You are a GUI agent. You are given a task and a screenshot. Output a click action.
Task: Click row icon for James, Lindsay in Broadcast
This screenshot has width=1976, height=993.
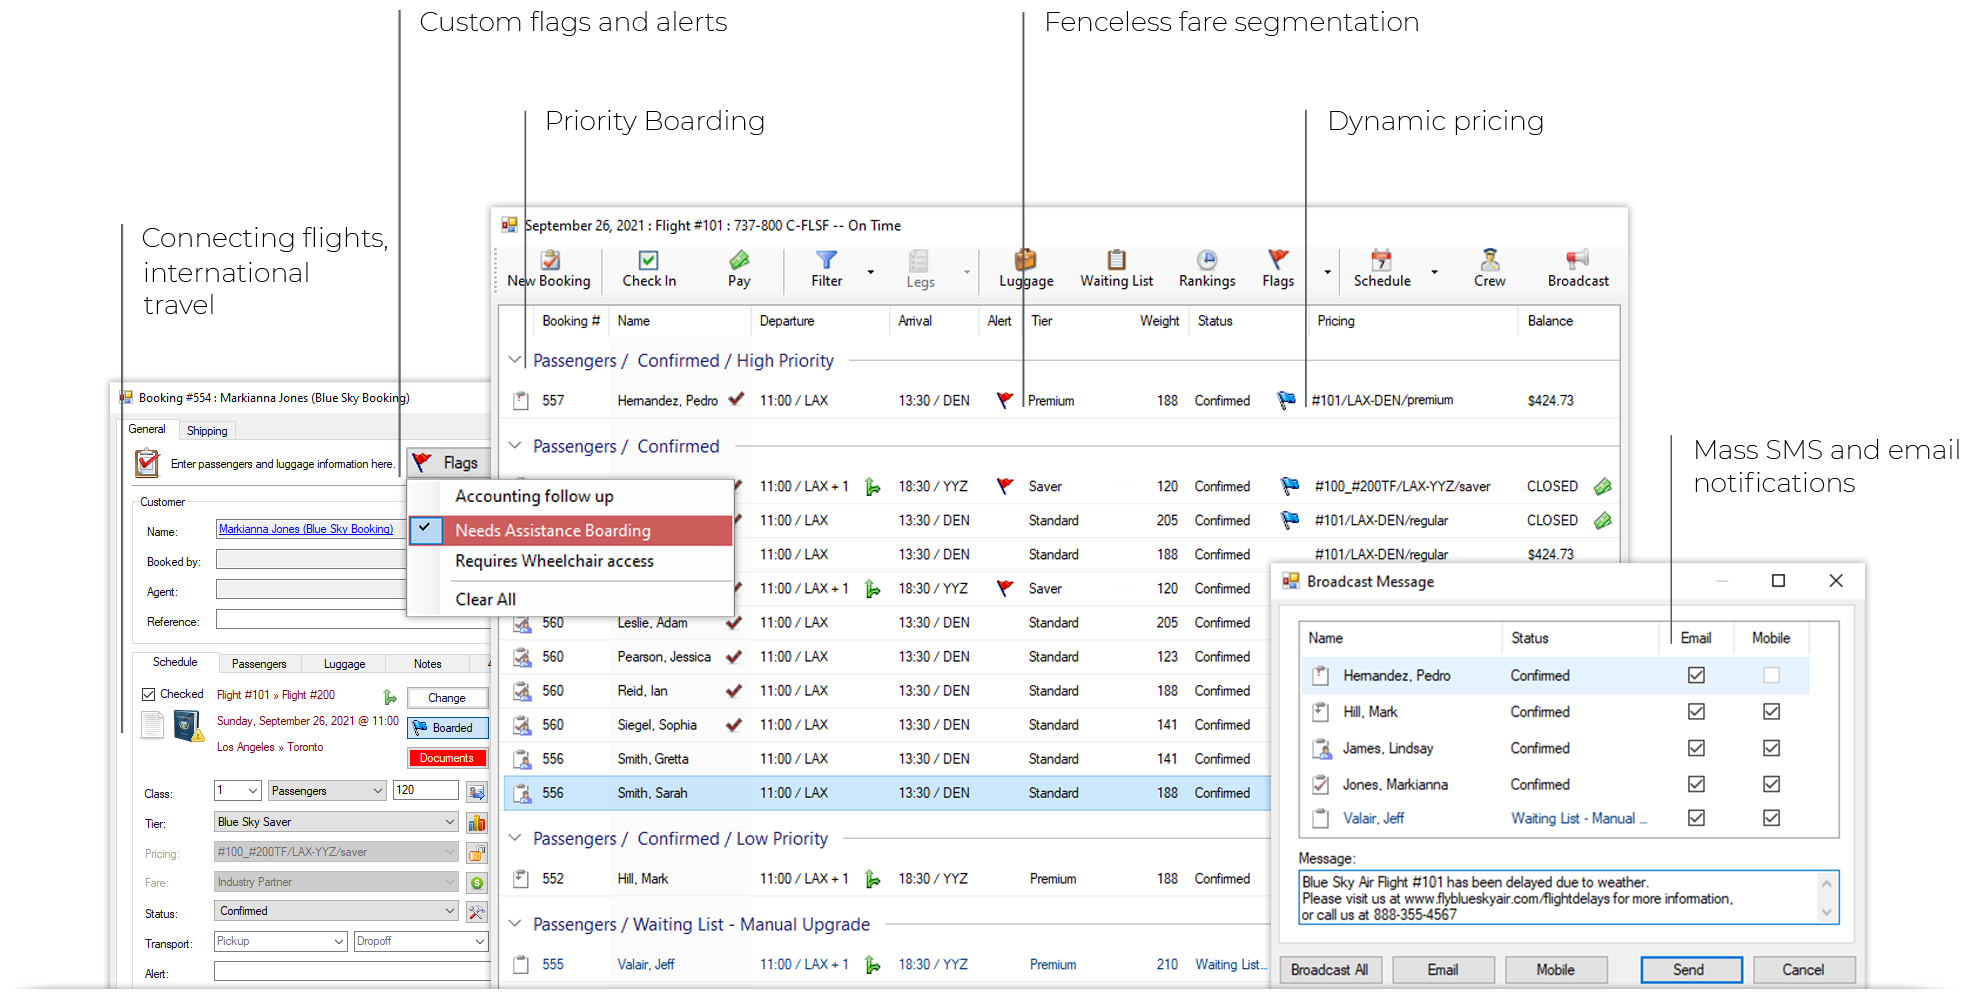click(1321, 748)
